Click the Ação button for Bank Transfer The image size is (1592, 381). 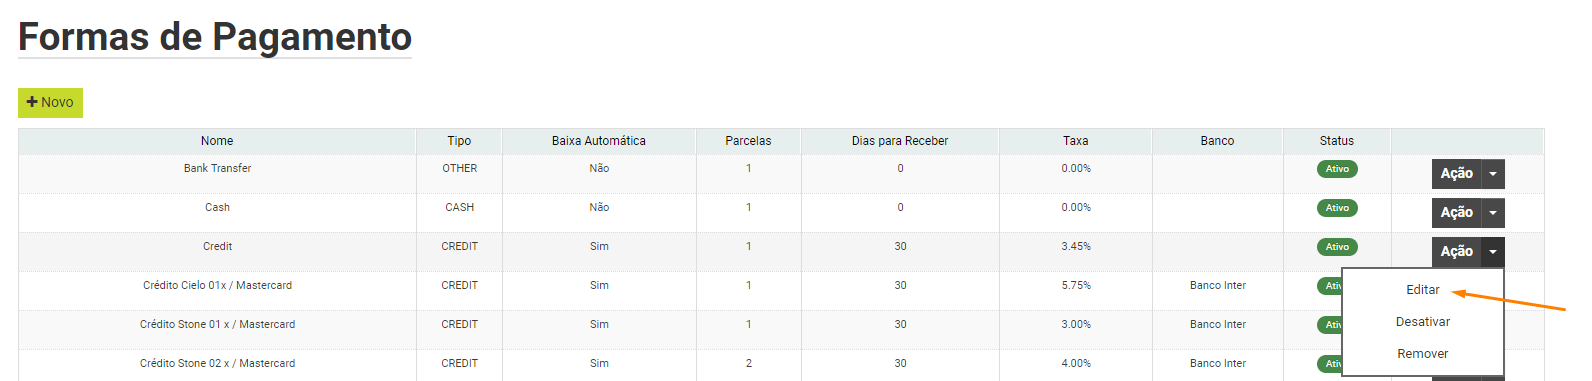[1457, 174]
